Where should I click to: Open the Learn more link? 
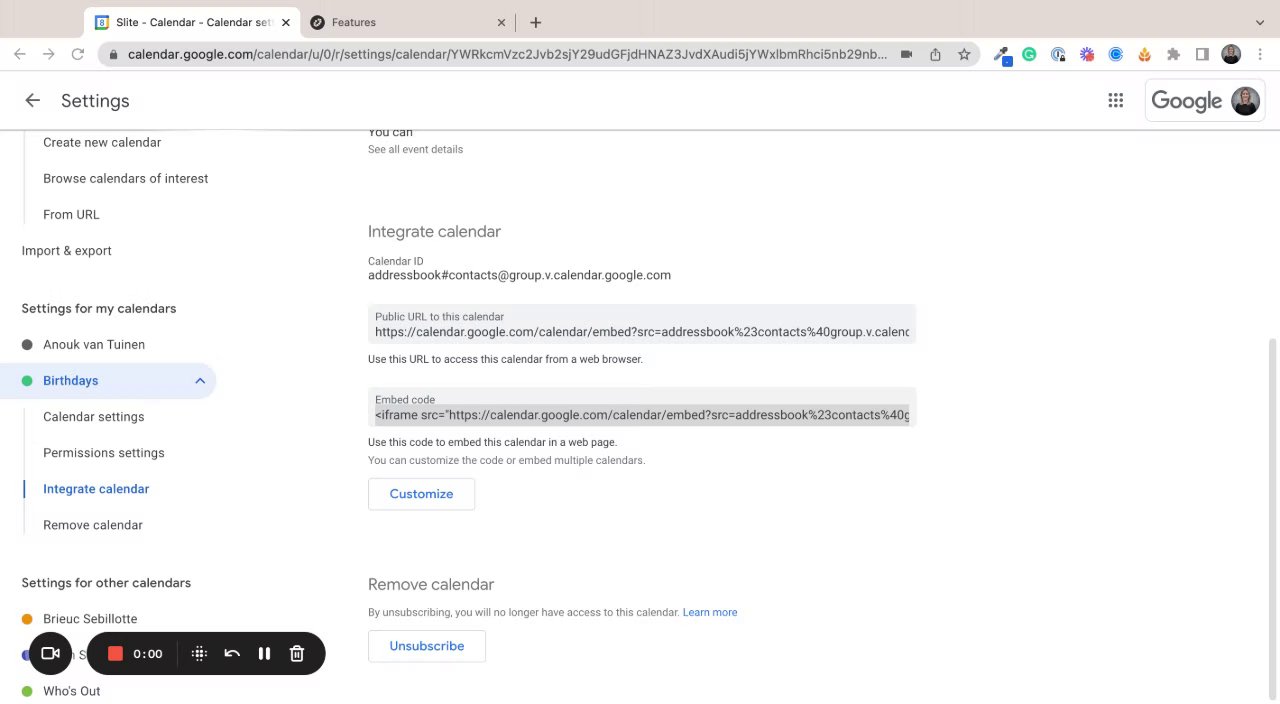point(710,612)
